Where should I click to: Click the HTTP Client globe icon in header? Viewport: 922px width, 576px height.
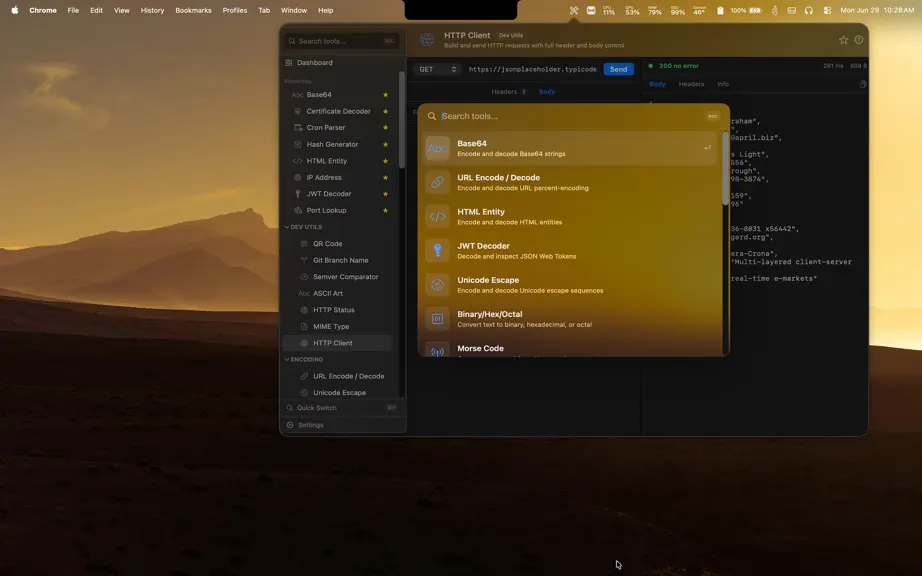pos(427,39)
